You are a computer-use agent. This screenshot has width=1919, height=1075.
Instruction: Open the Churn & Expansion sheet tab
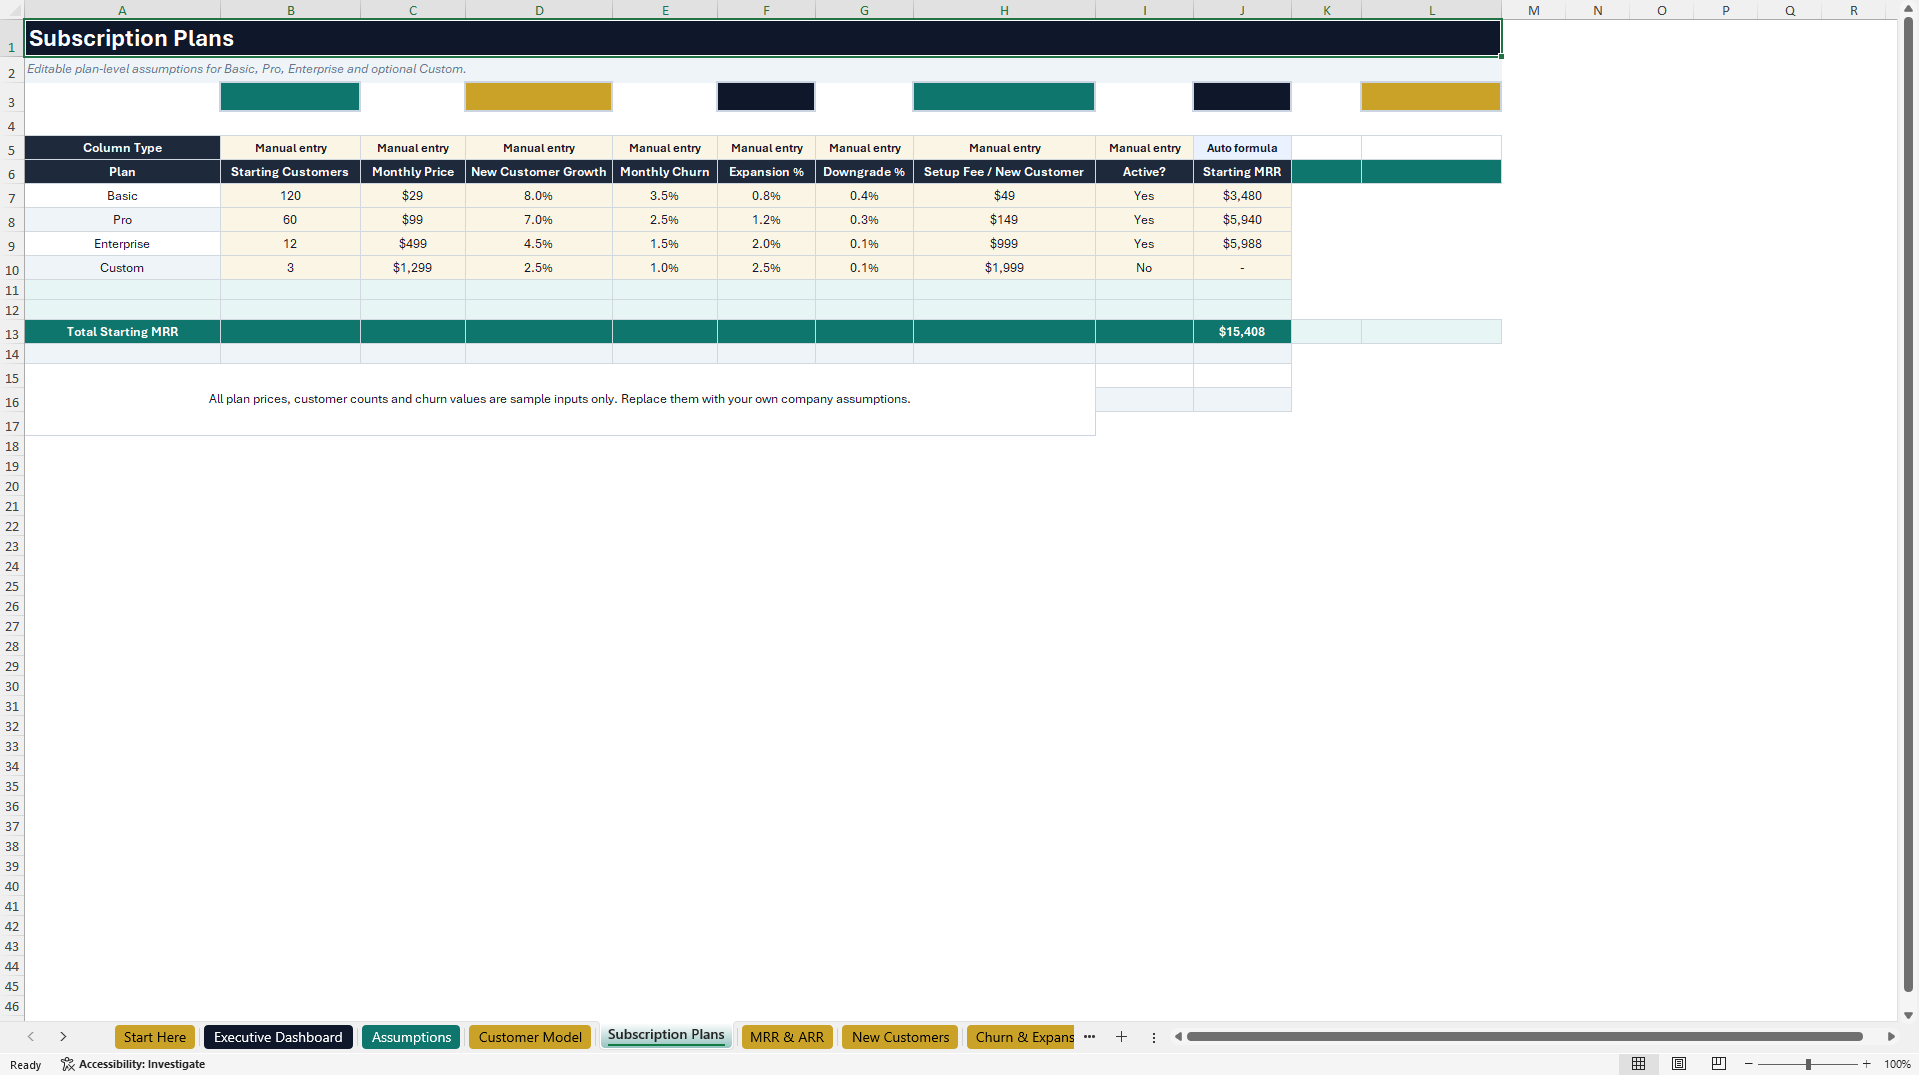(x=1021, y=1037)
